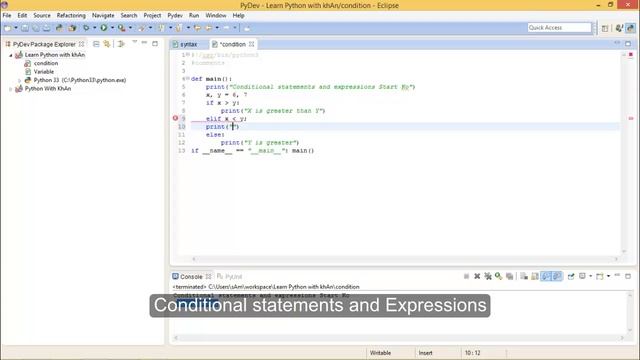Screen dimensions: 640x360
Task: Collapse the Learn Python with khAn project
Action: pyautogui.click(x=11, y=55)
